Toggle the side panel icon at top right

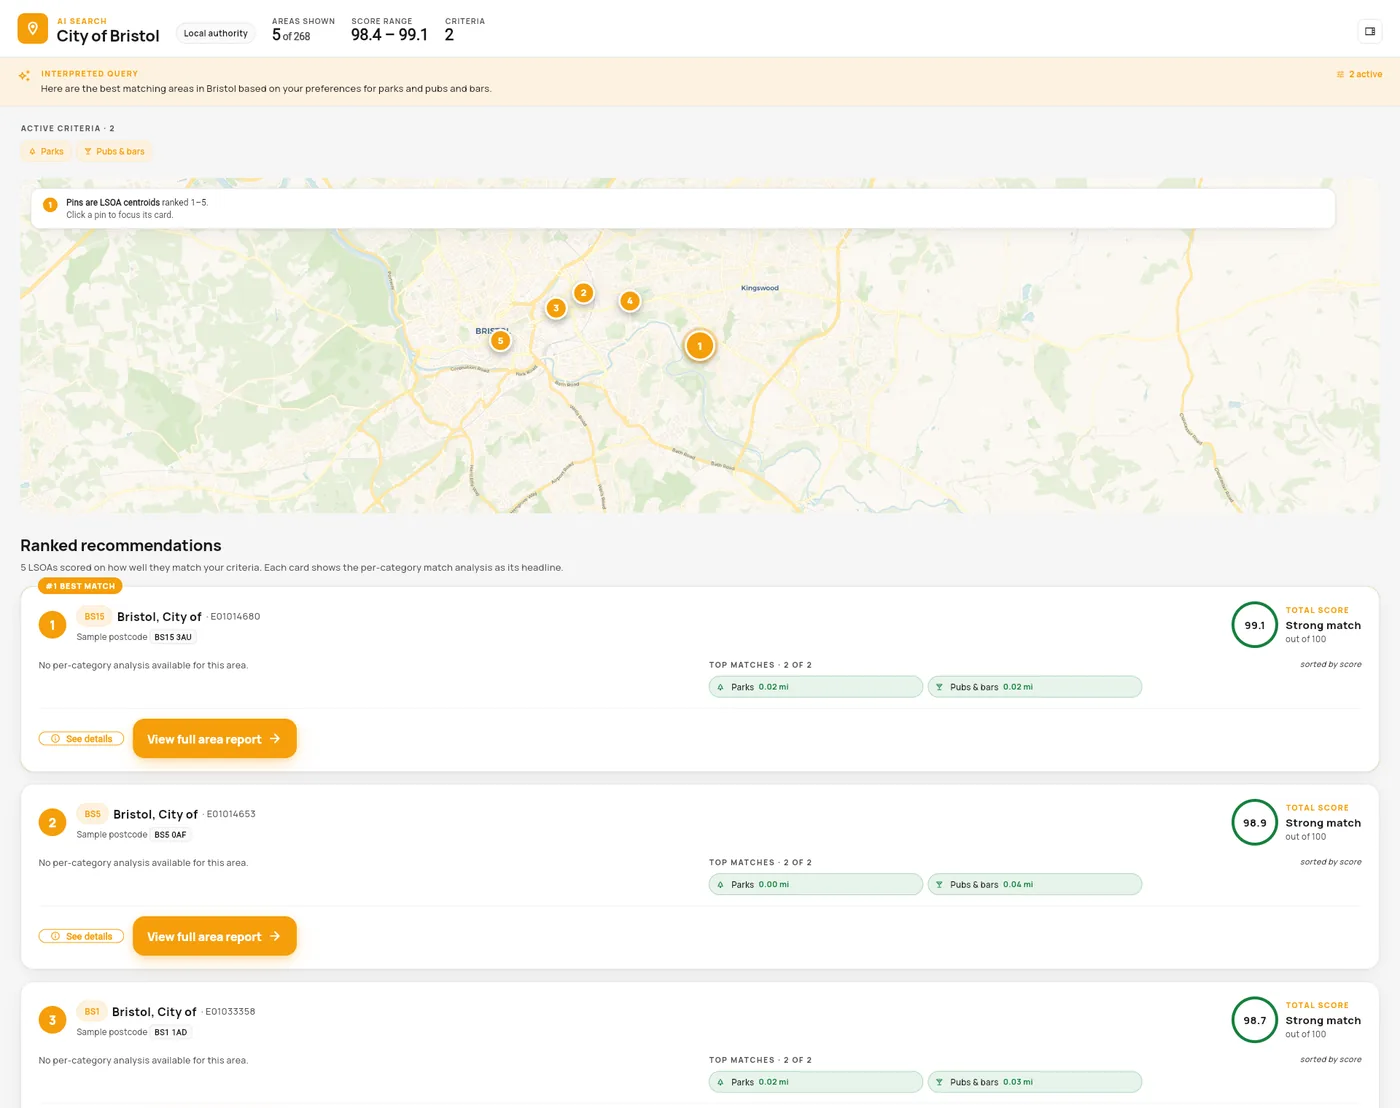click(1370, 31)
